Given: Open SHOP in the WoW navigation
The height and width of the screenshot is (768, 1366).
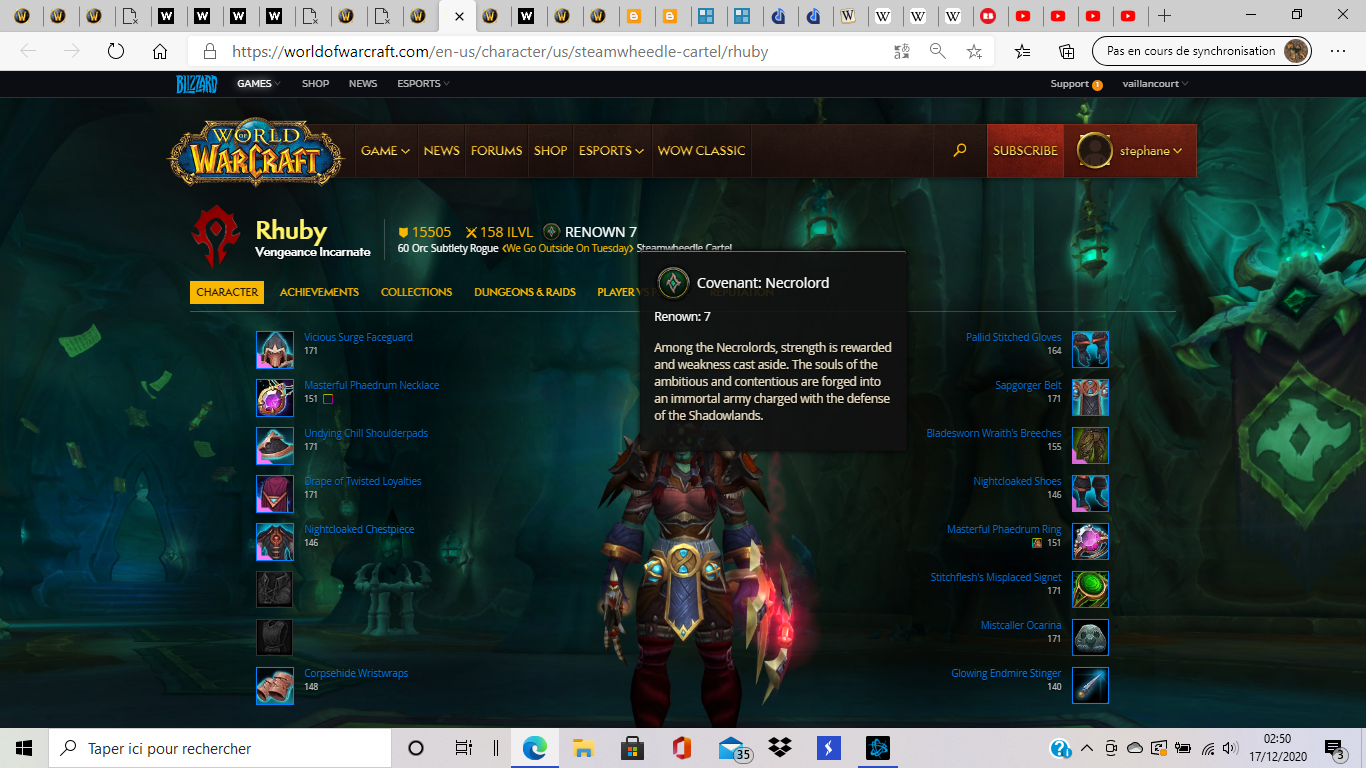Looking at the screenshot, I should (551, 151).
